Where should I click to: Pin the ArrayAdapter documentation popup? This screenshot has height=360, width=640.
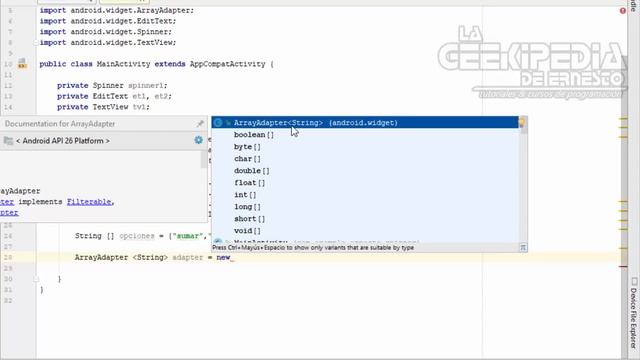tap(200, 124)
